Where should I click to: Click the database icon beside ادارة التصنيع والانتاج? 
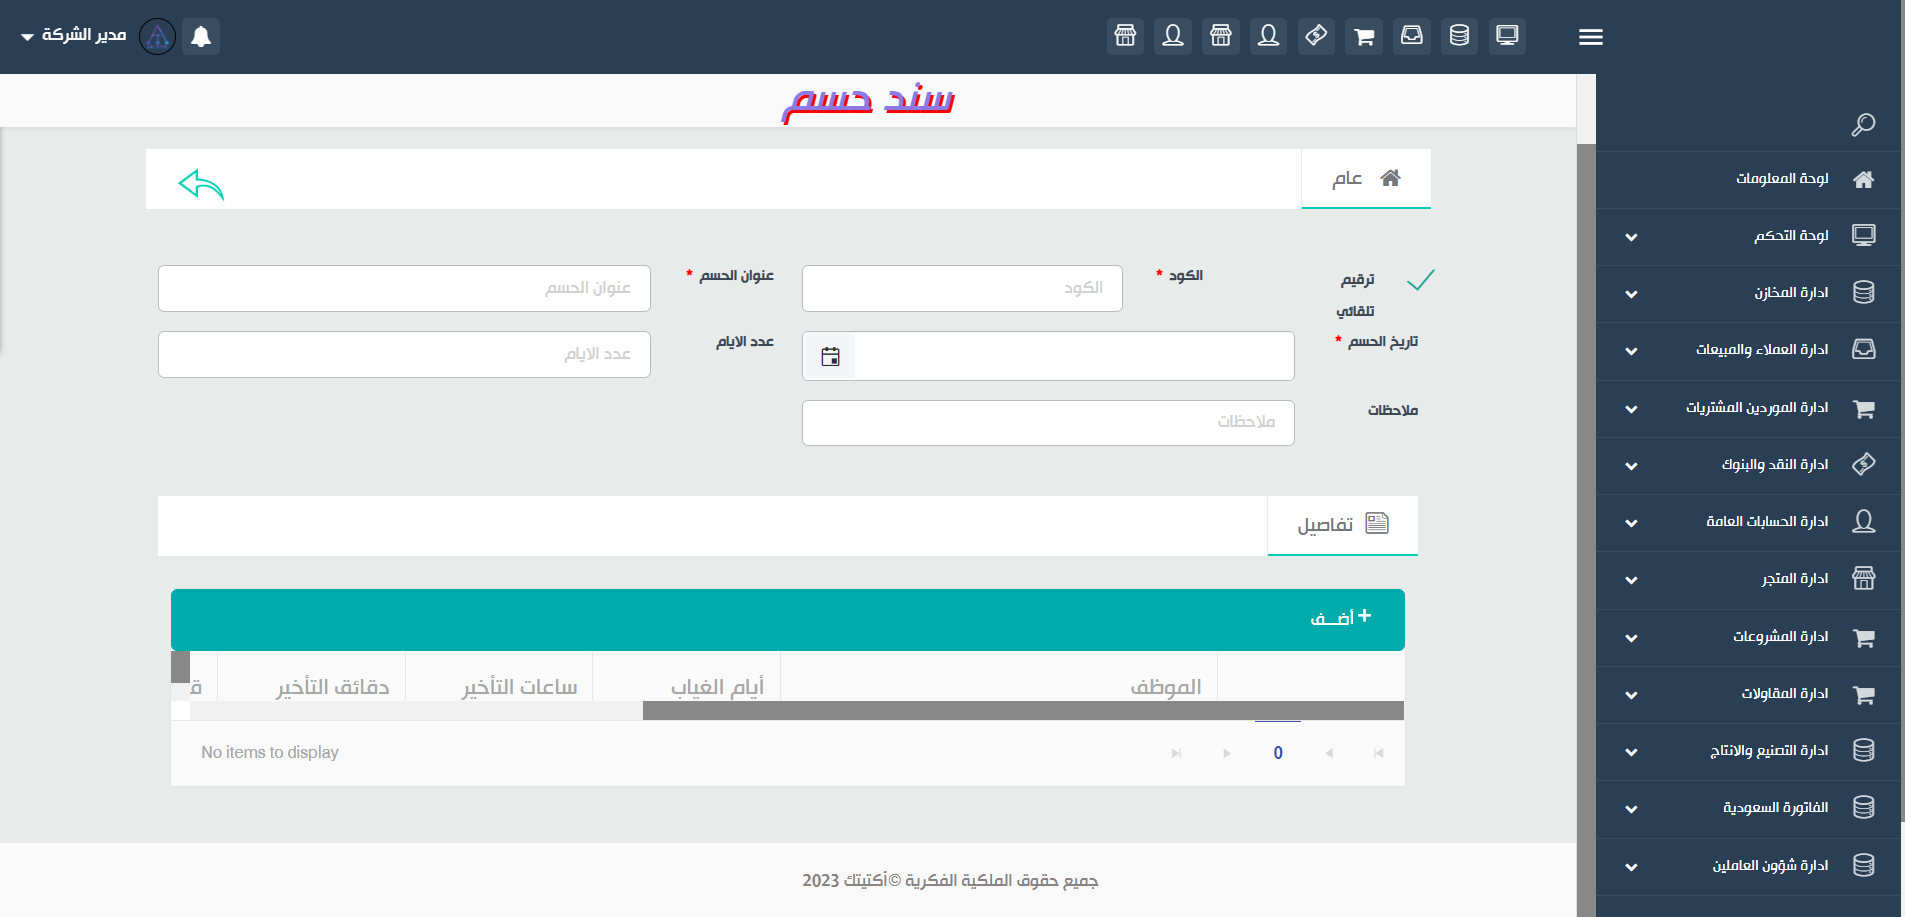1863,750
